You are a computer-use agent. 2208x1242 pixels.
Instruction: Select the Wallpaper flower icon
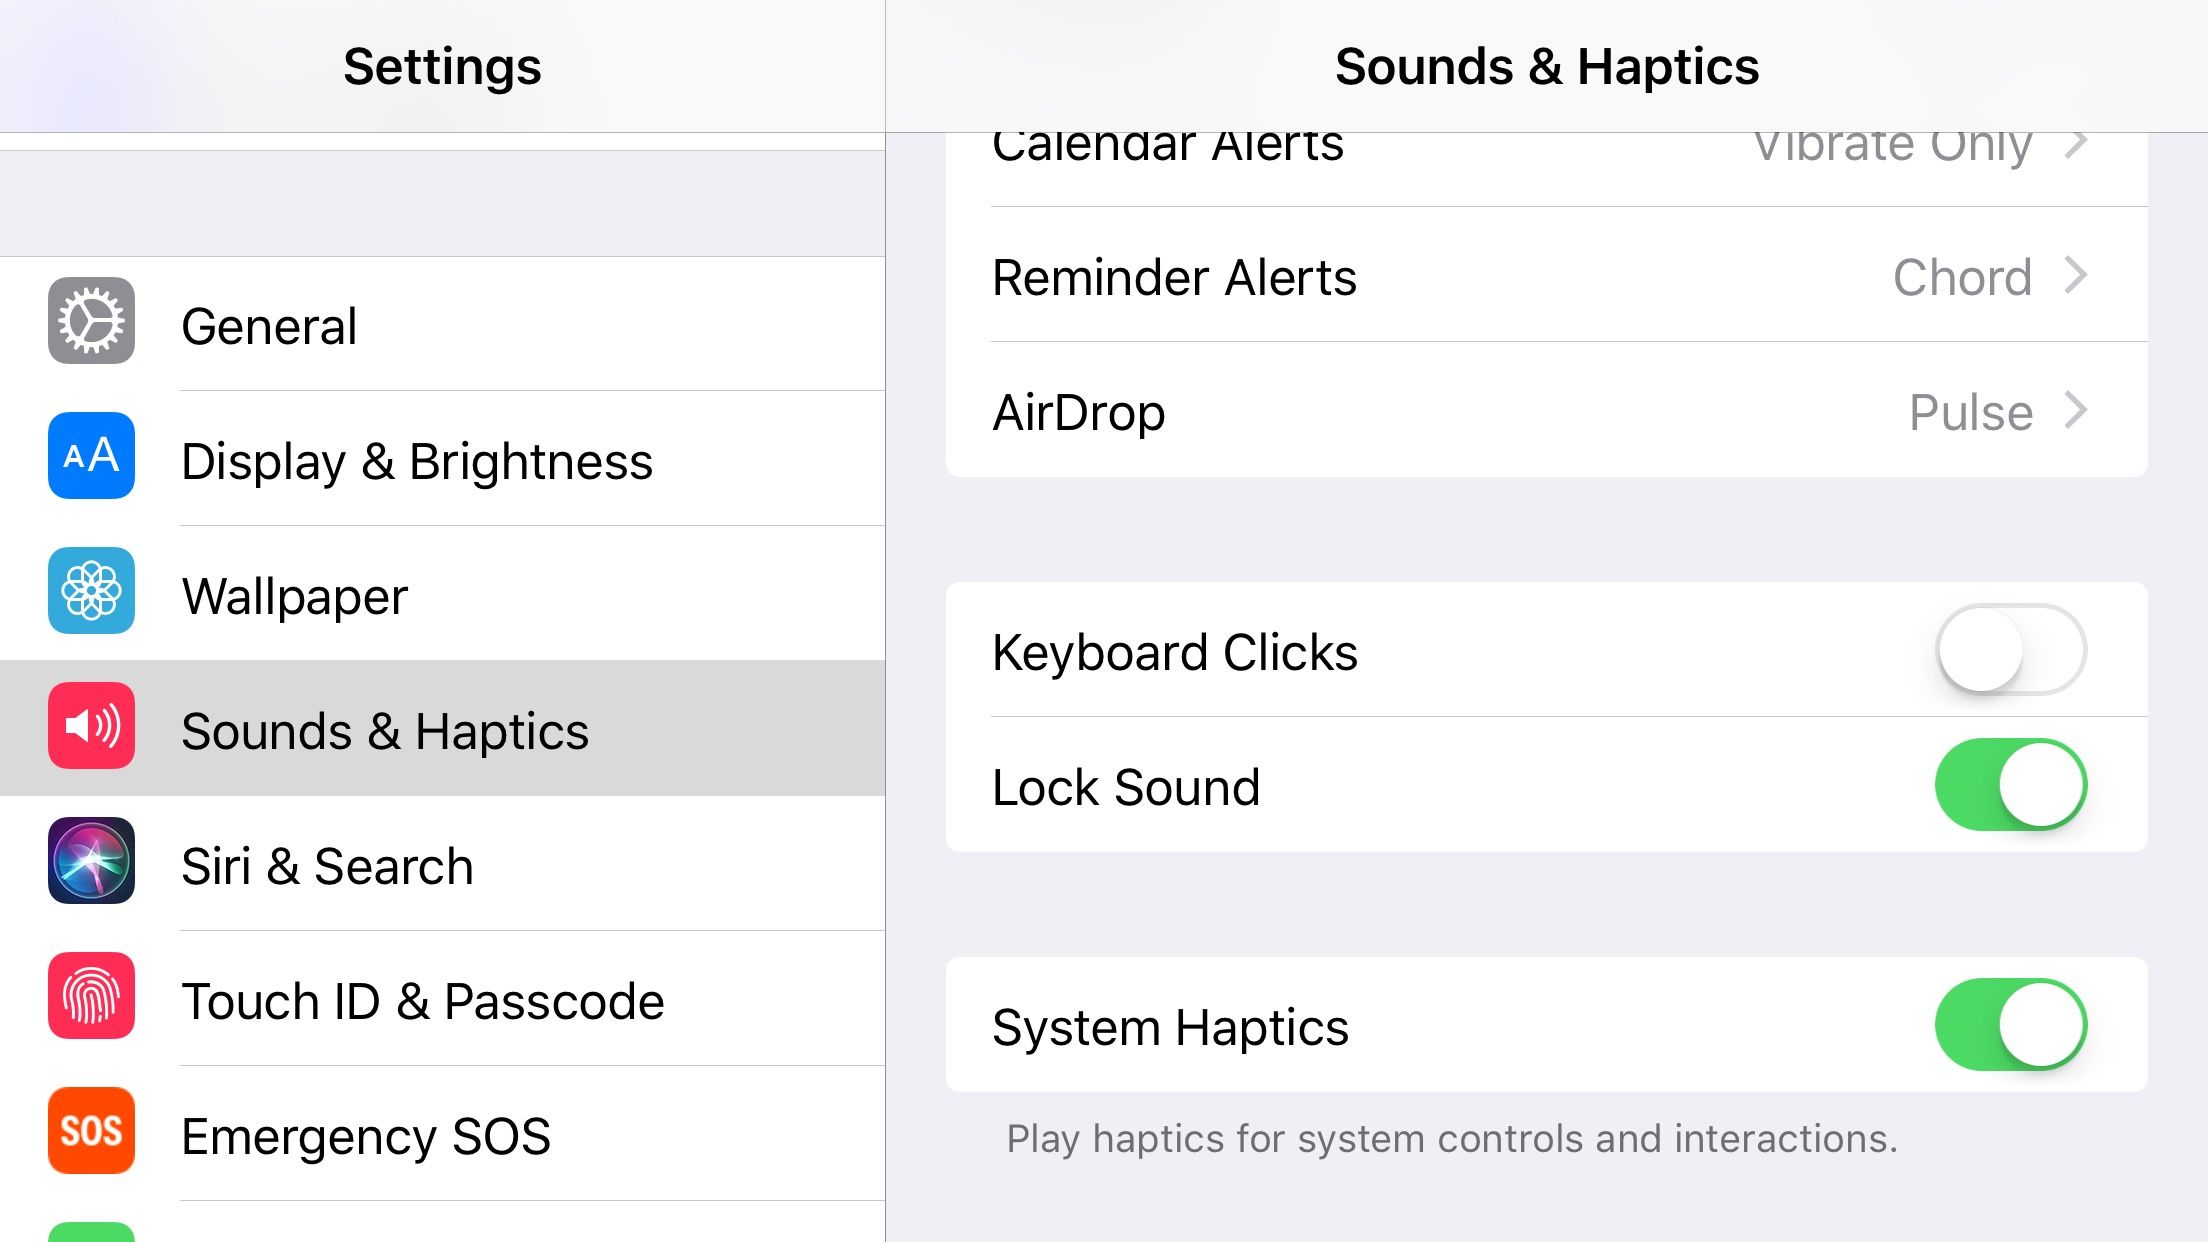91,592
